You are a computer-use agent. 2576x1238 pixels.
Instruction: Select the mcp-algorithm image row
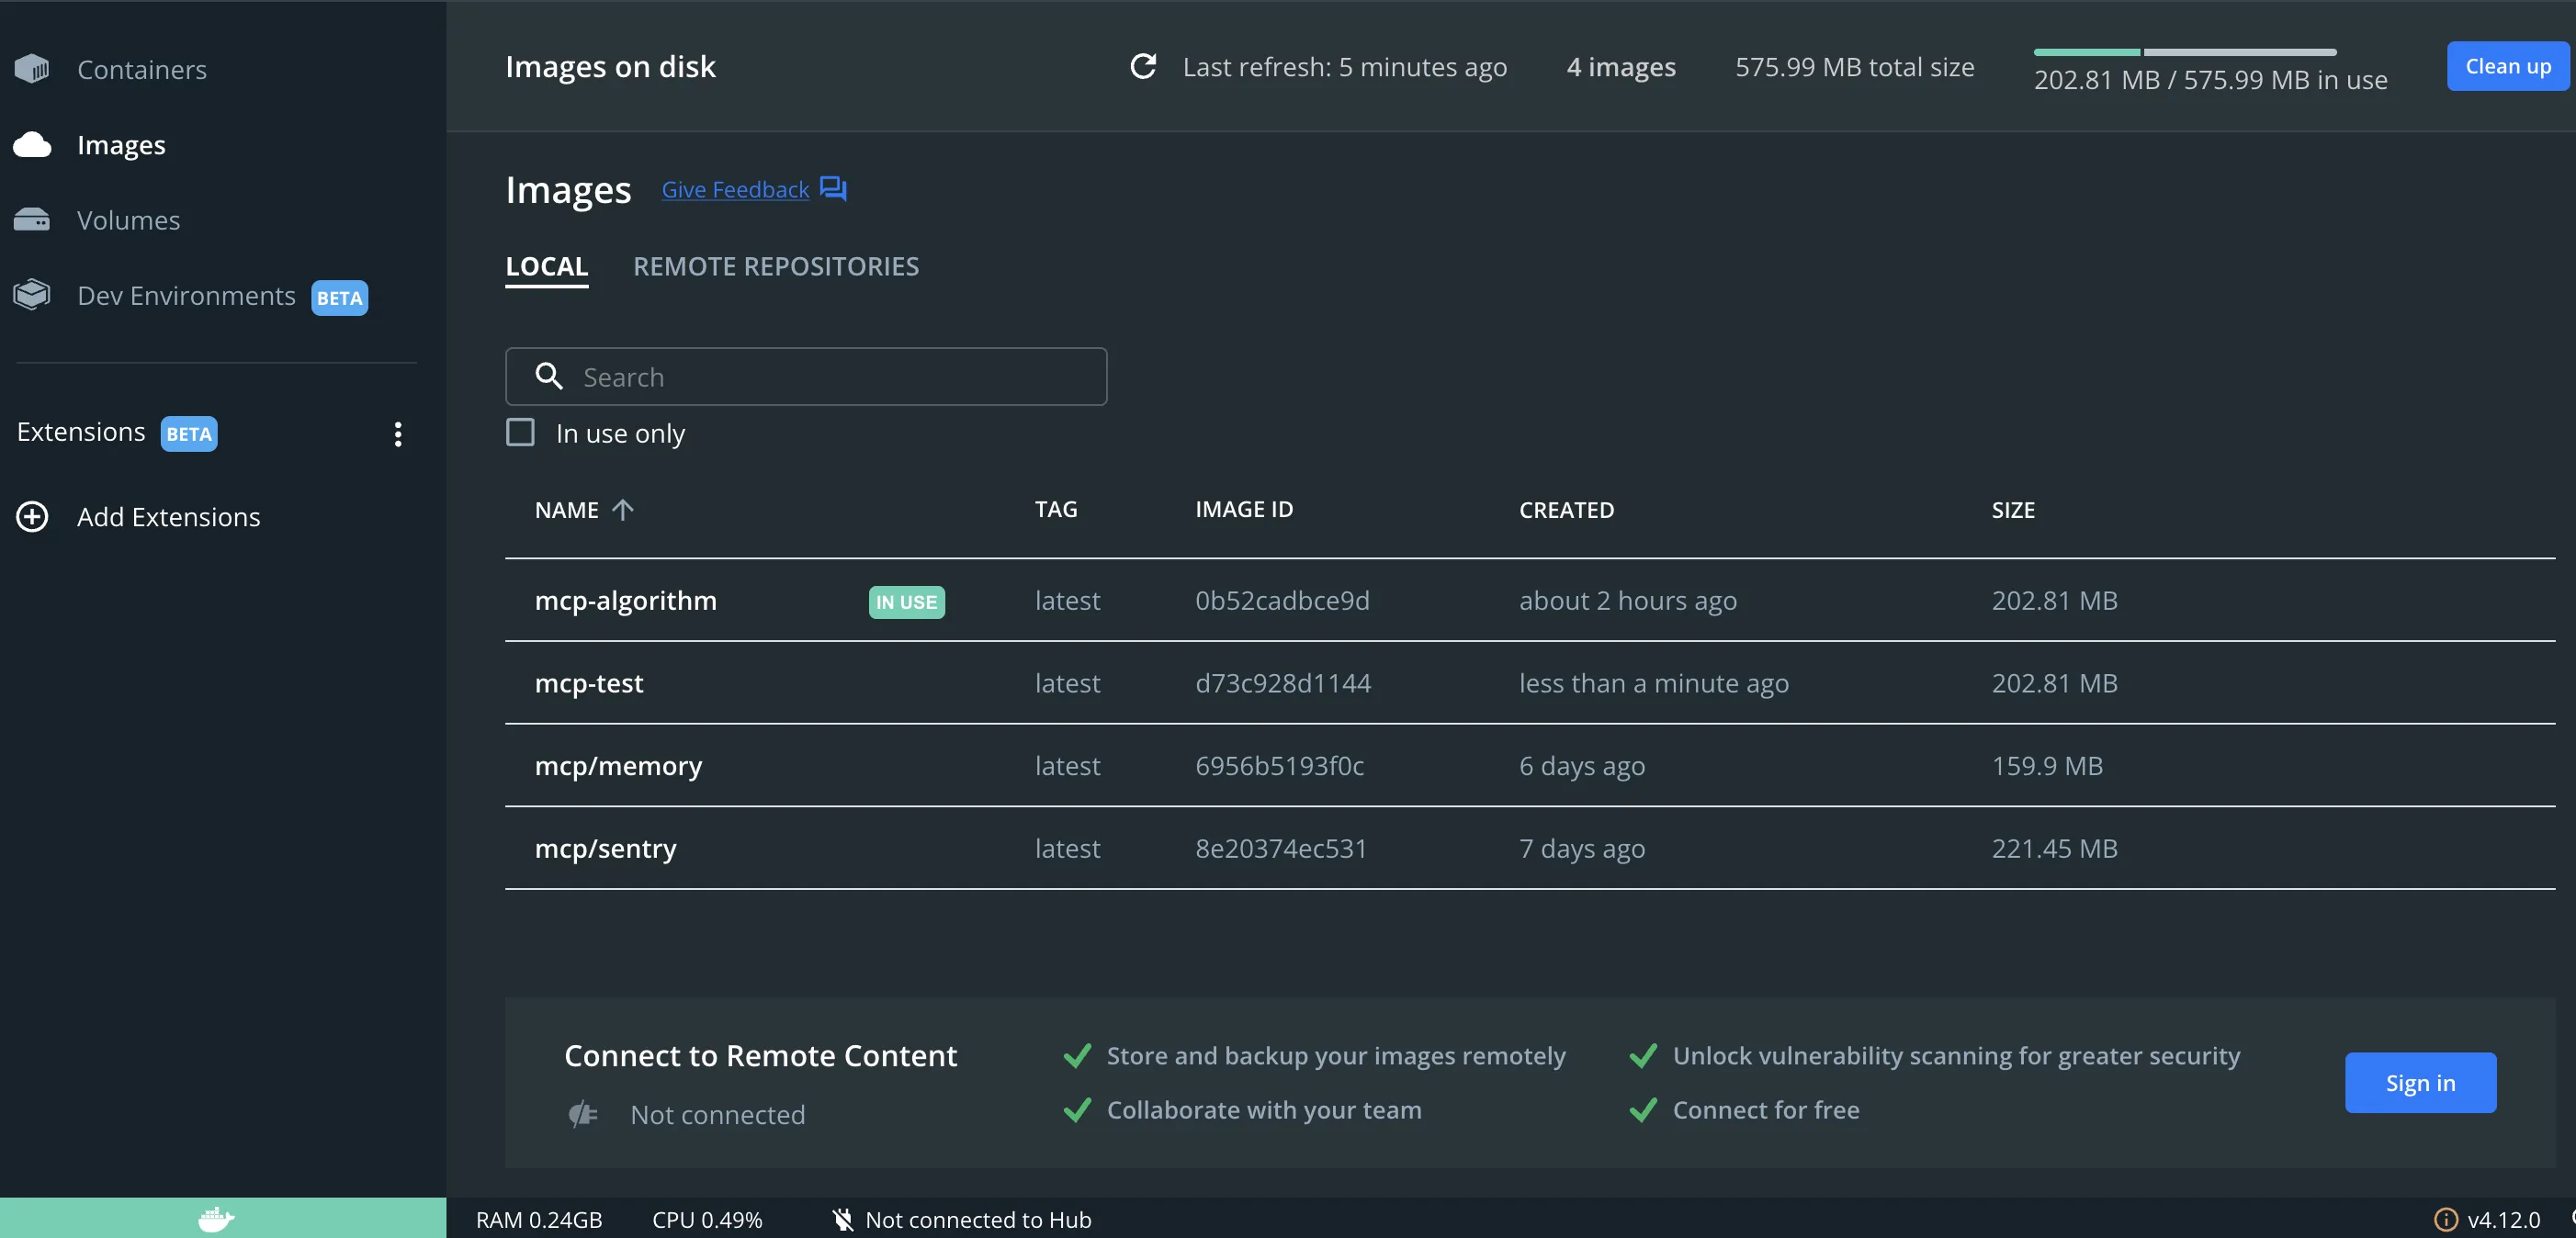(1530, 600)
